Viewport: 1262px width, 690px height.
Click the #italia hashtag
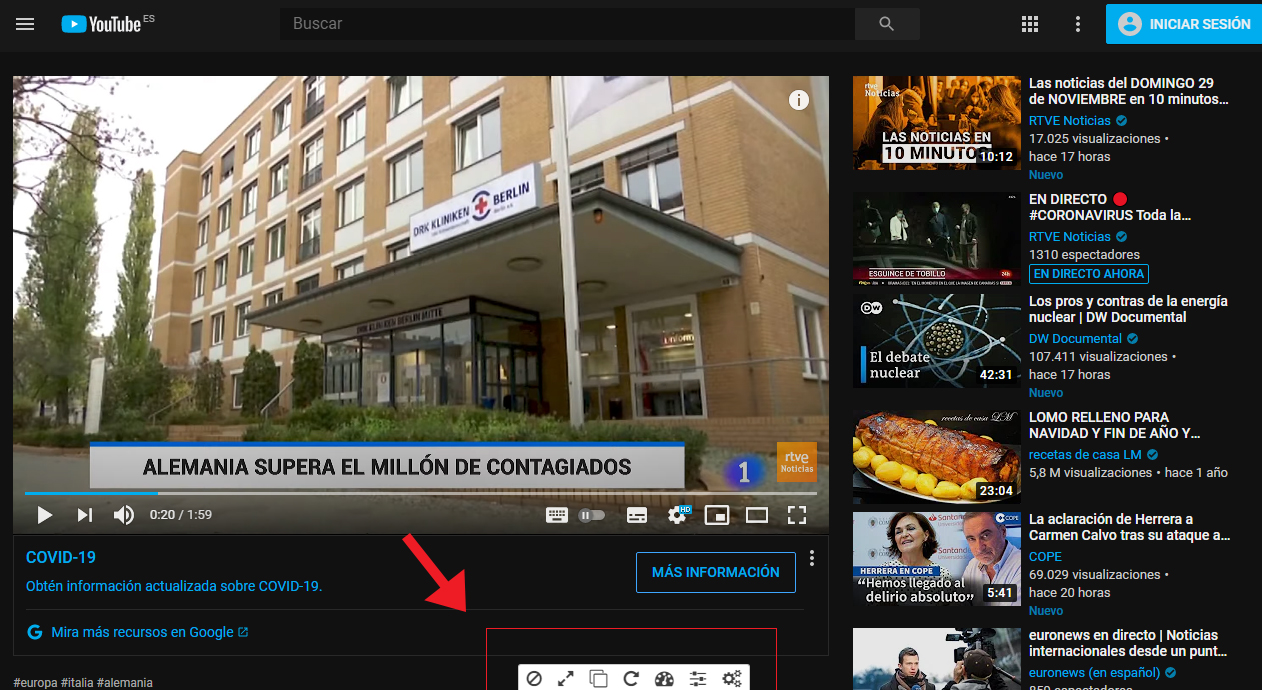[x=77, y=682]
